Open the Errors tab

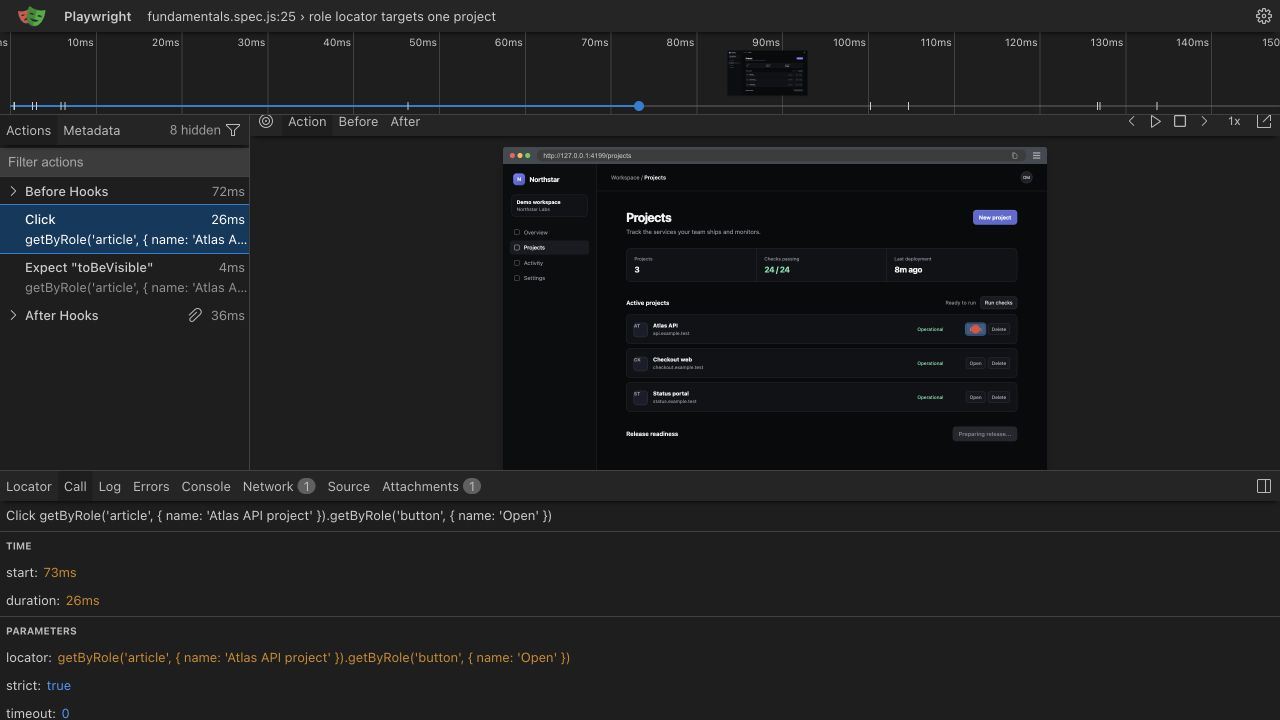151,486
